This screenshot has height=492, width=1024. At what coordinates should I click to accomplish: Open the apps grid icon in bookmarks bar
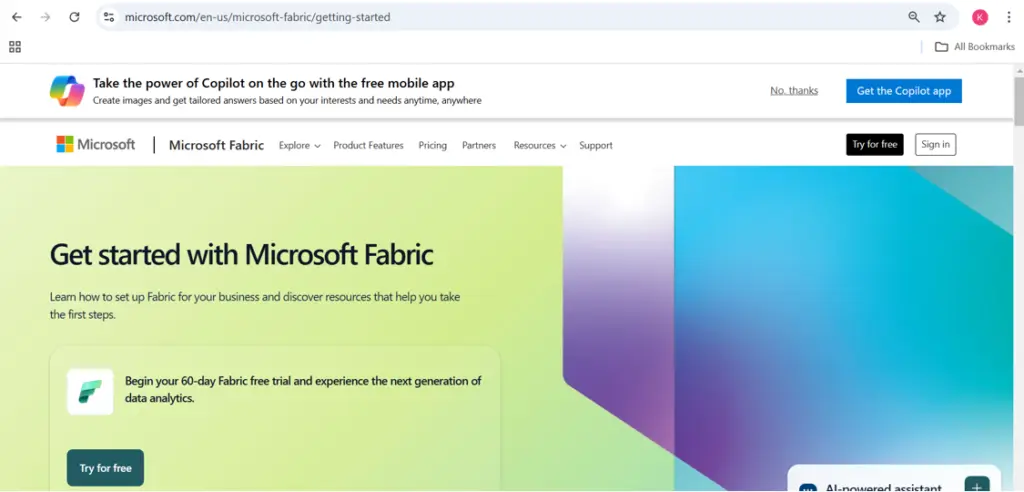point(15,46)
